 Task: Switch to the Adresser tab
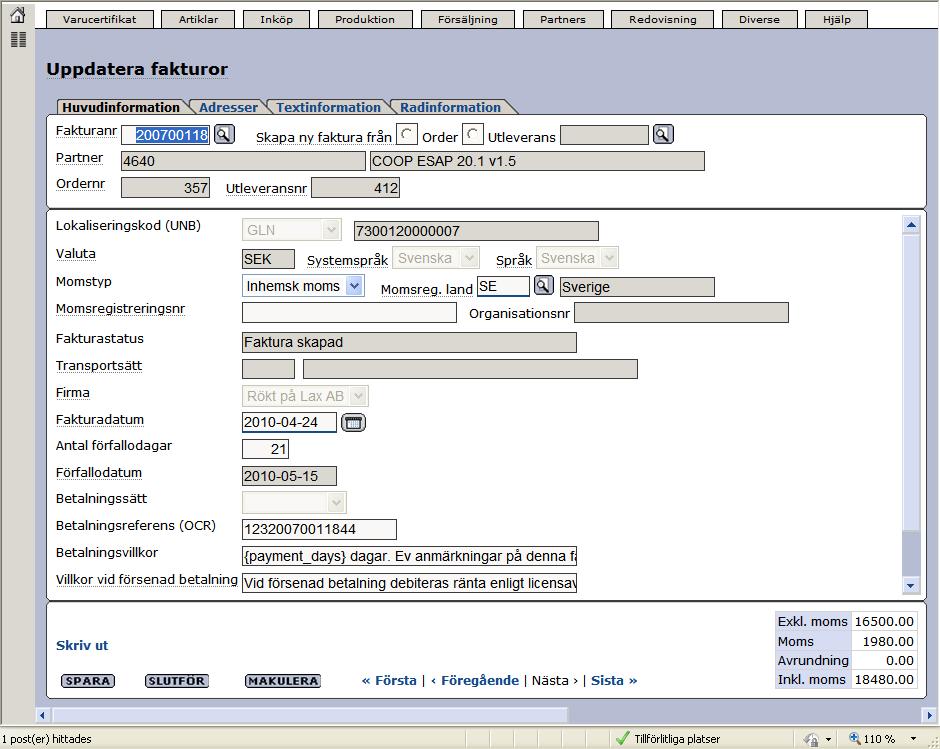coord(228,107)
